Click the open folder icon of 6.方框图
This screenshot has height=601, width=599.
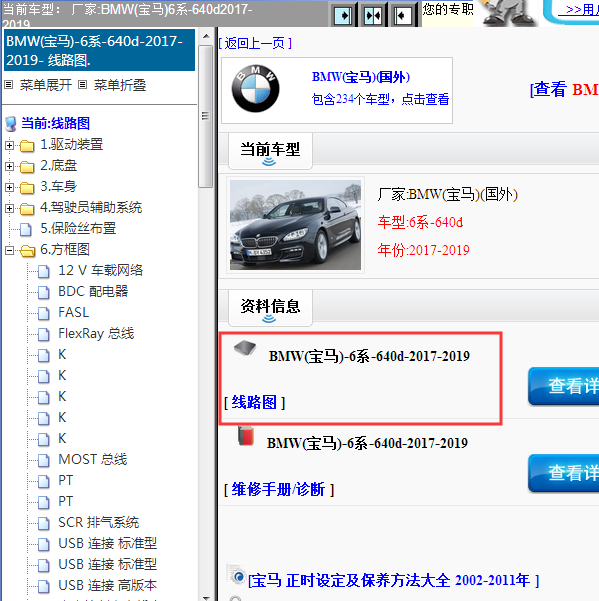point(27,251)
